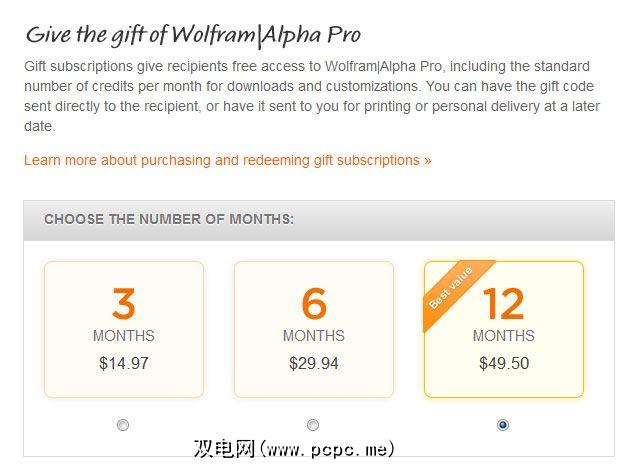The height and width of the screenshot is (472, 632).
Task: Click the MONTHS label above $49.50
Action: pyautogui.click(x=504, y=336)
